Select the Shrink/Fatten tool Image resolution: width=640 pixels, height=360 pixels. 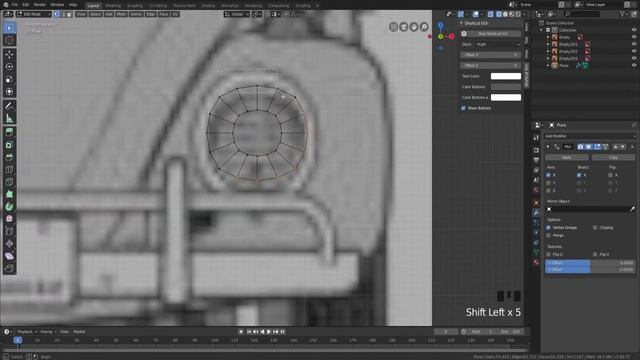click(x=9, y=244)
